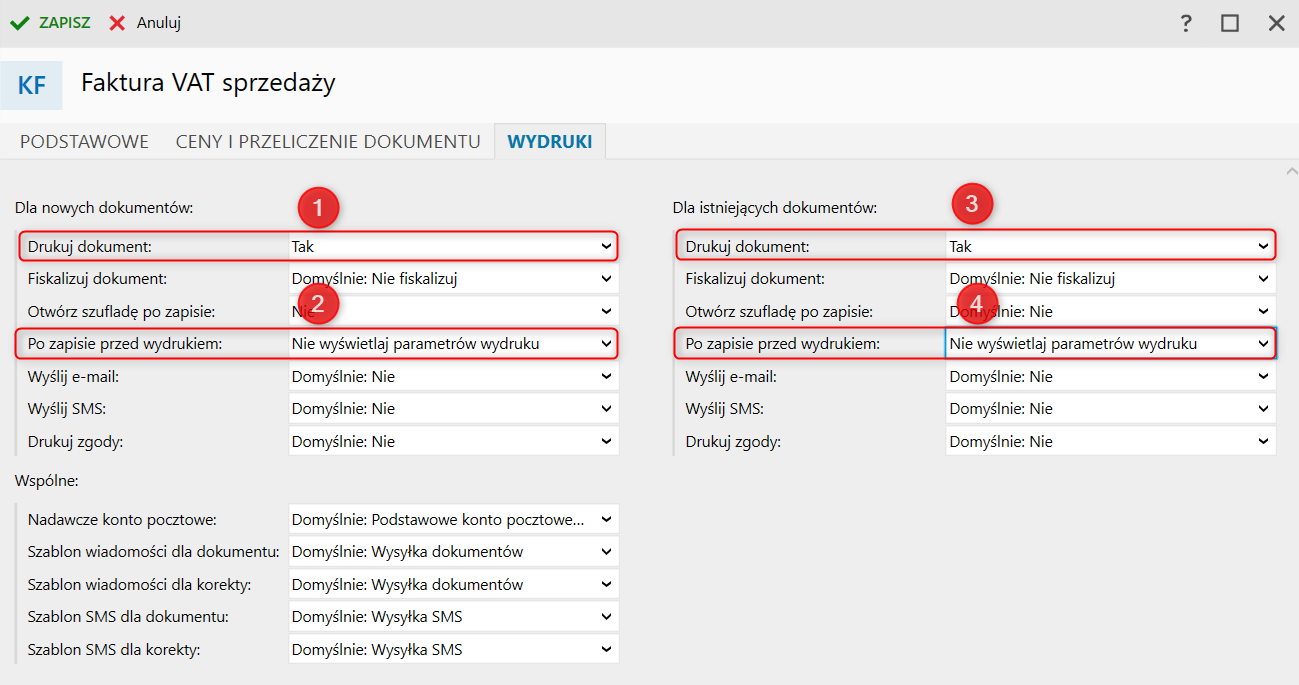Open Szablon wiadomości dla dokumentu dropdown
Viewport: 1299px width, 685px height.
[453, 552]
